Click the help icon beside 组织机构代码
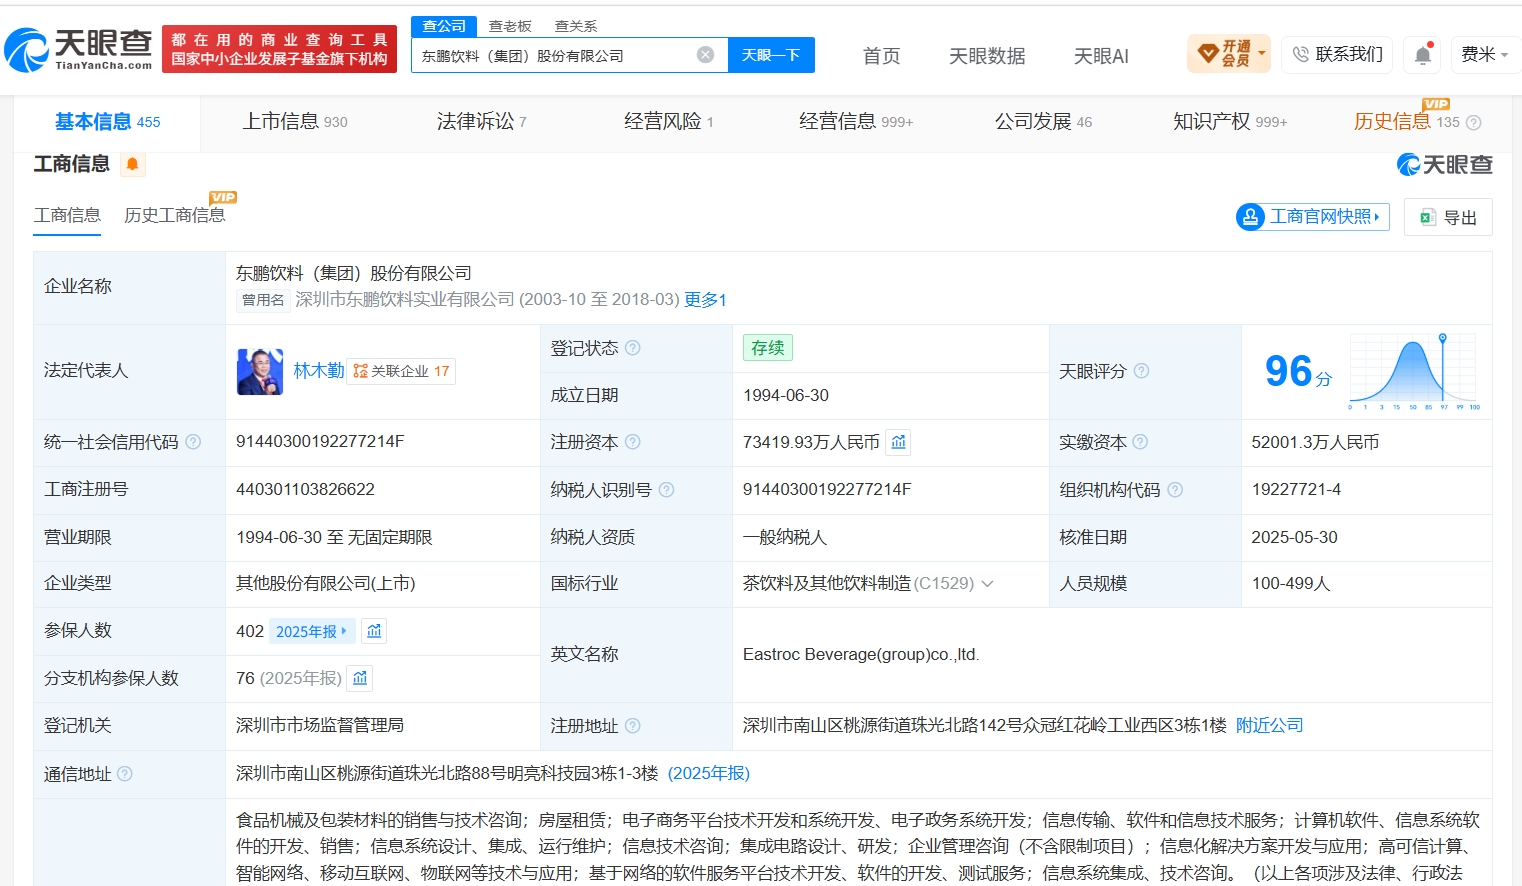The image size is (1522, 886). coord(1175,490)
